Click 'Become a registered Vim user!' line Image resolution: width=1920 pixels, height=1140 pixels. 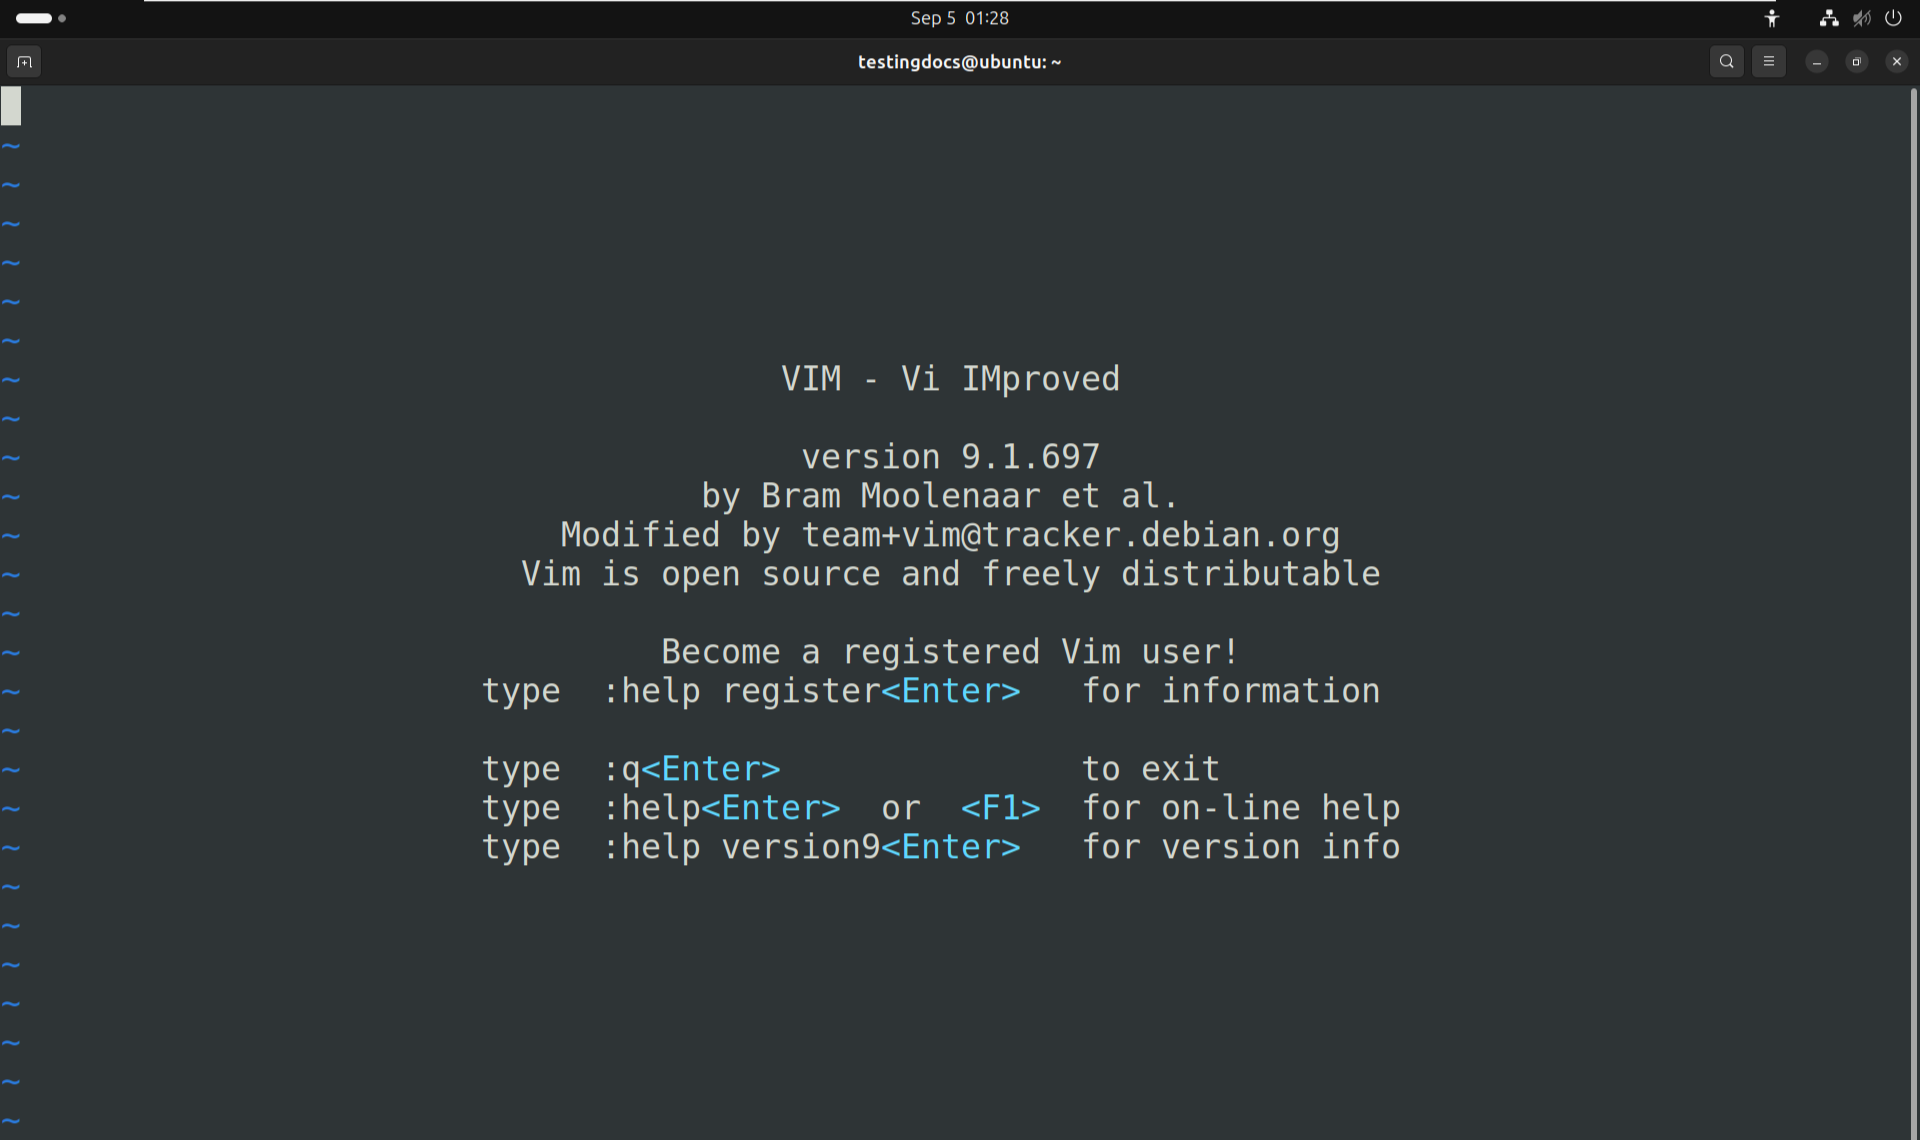click(950, 652)
